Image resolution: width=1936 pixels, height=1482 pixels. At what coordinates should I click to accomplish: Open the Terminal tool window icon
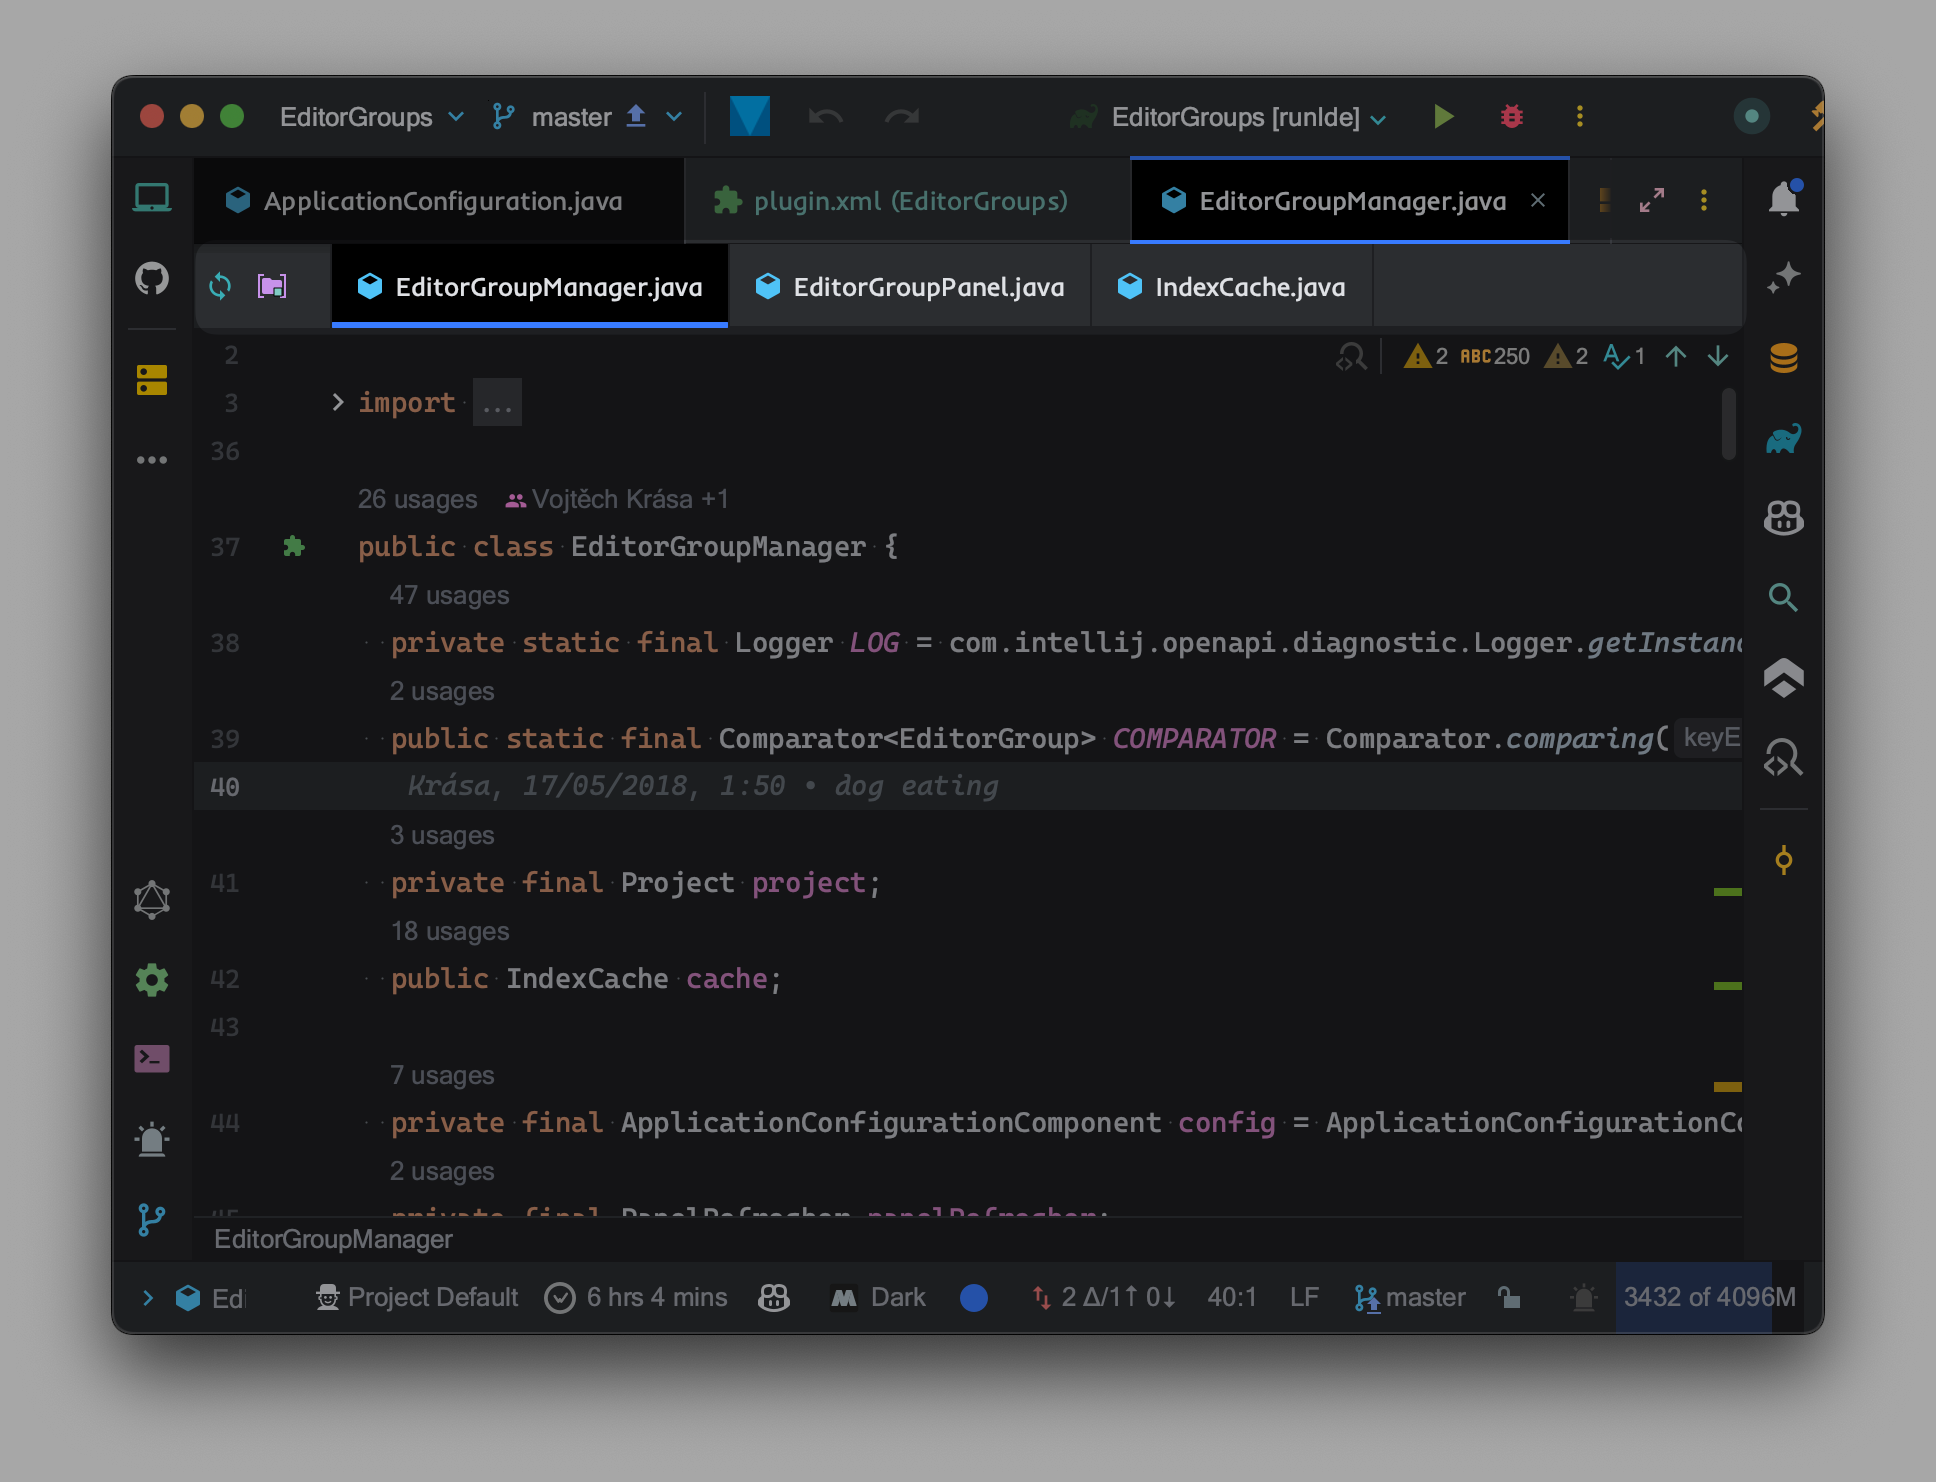152,1058
